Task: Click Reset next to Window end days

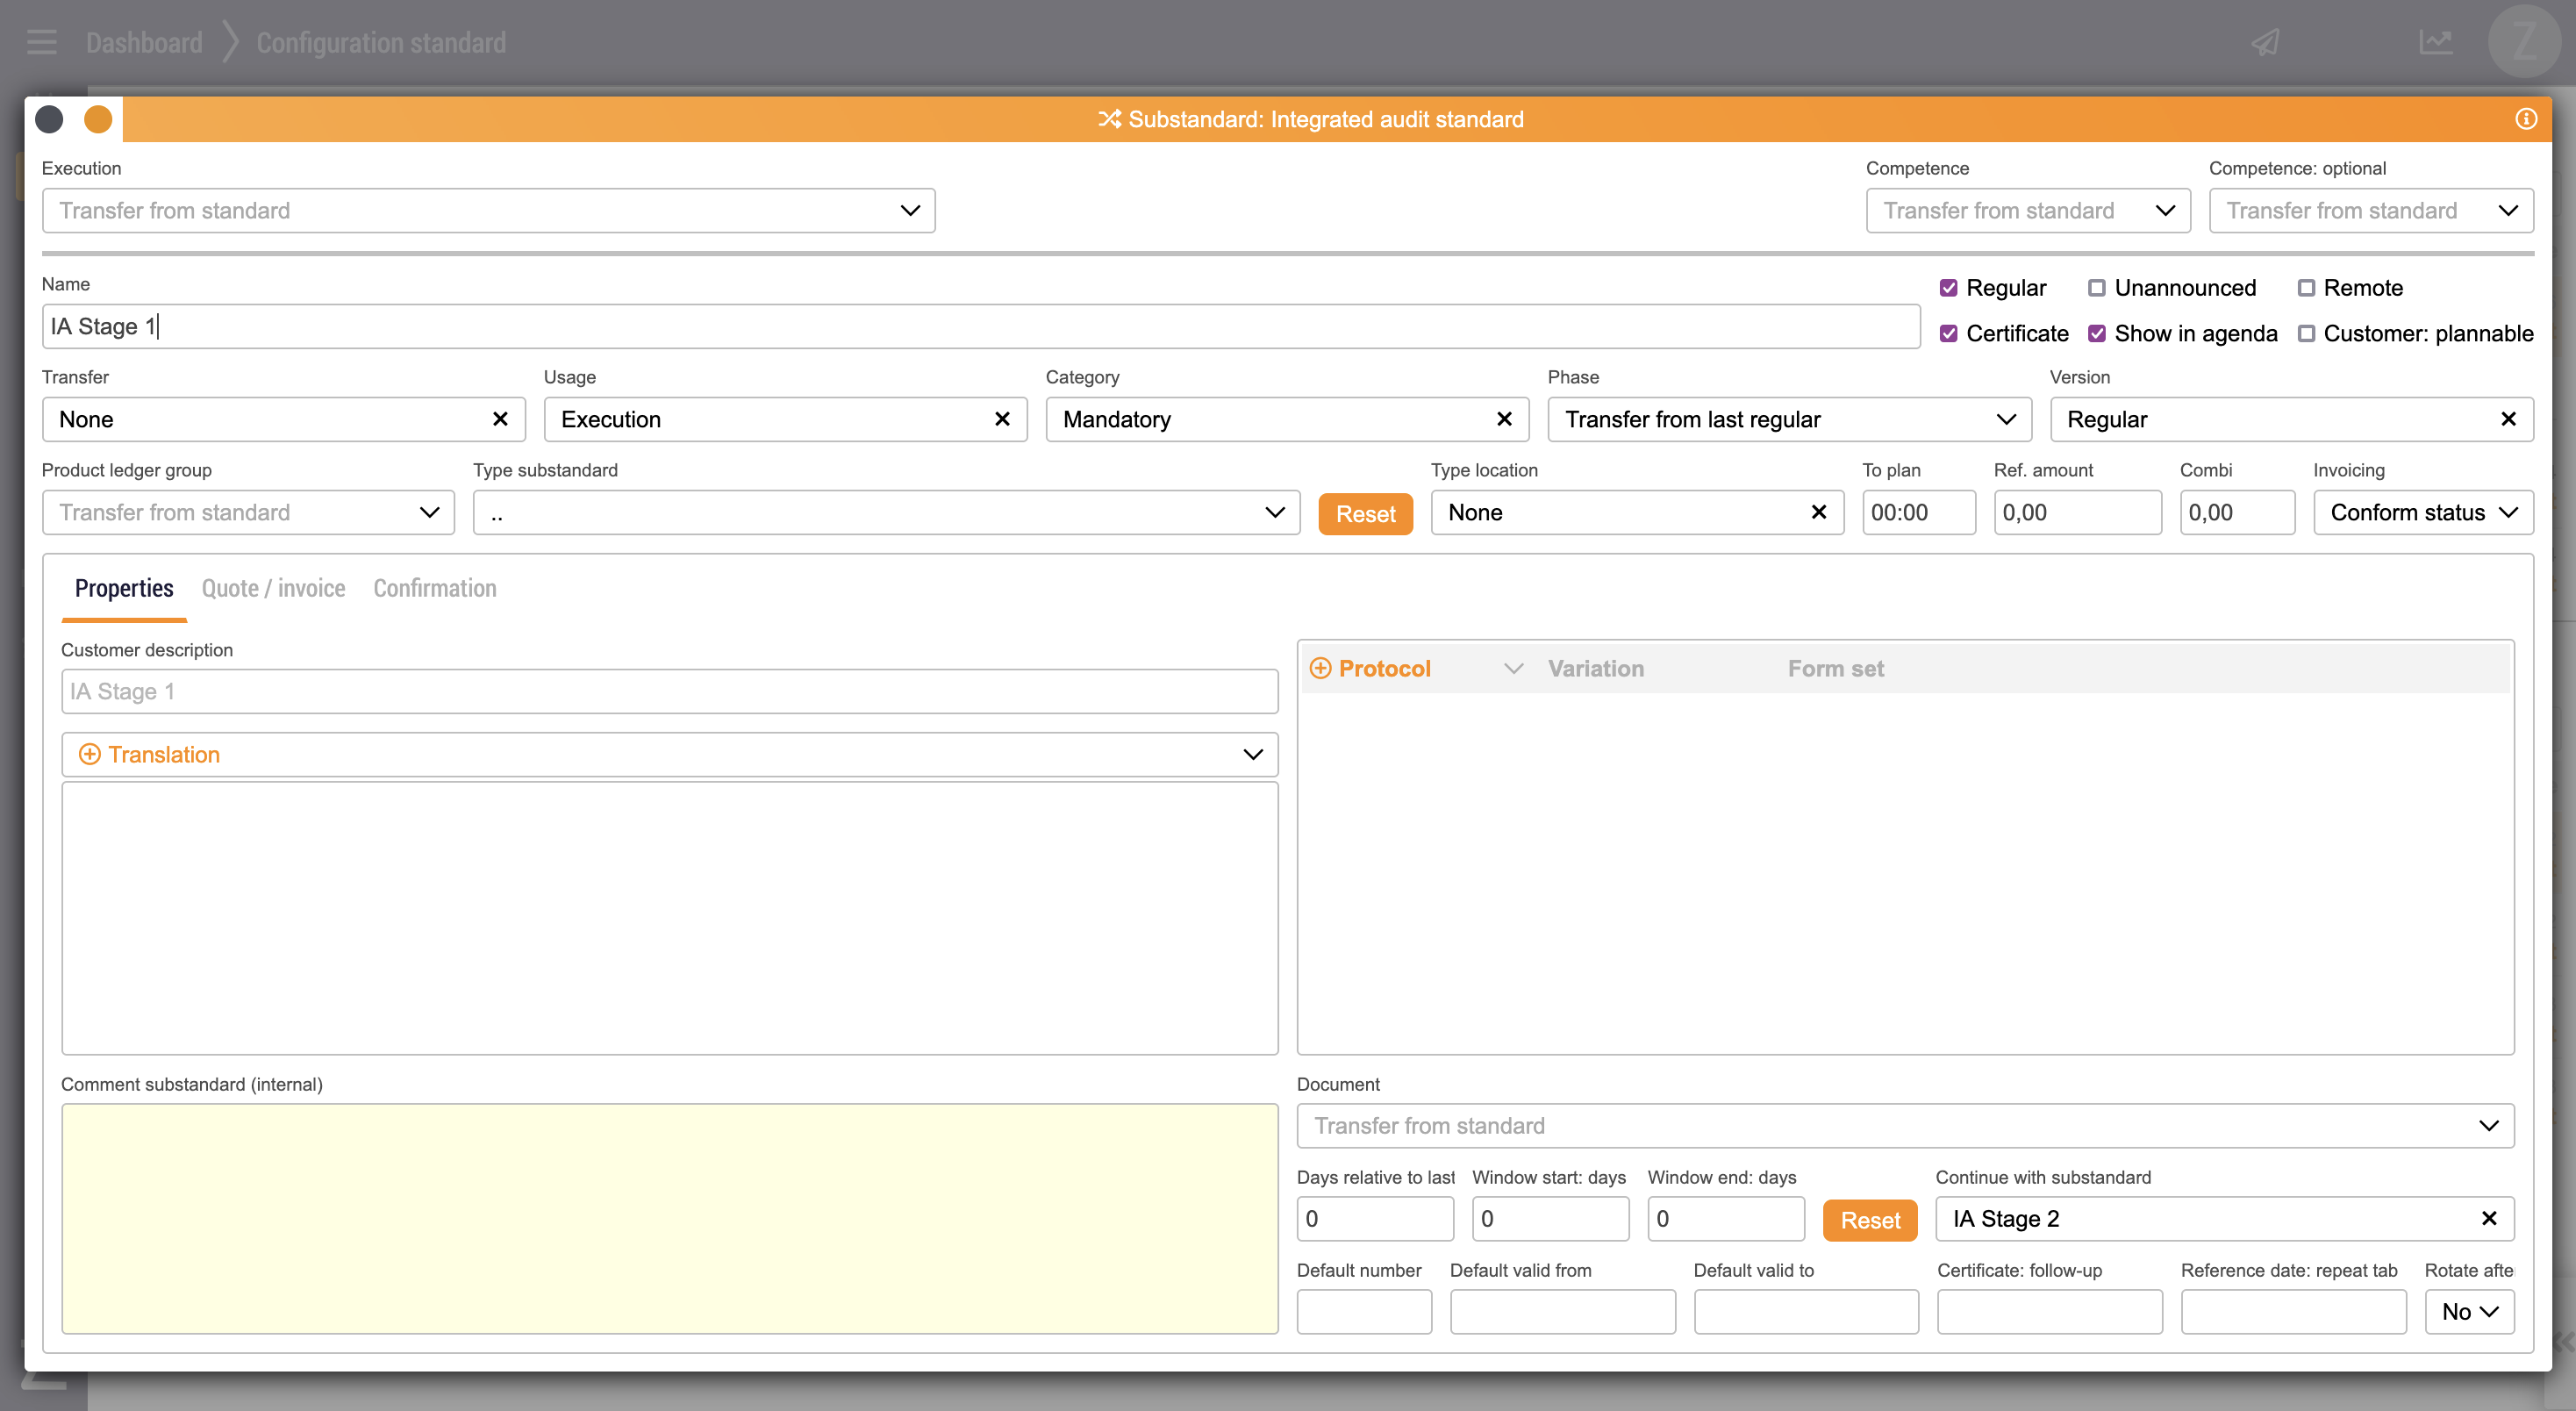Action: (x=1869, y=1220)
